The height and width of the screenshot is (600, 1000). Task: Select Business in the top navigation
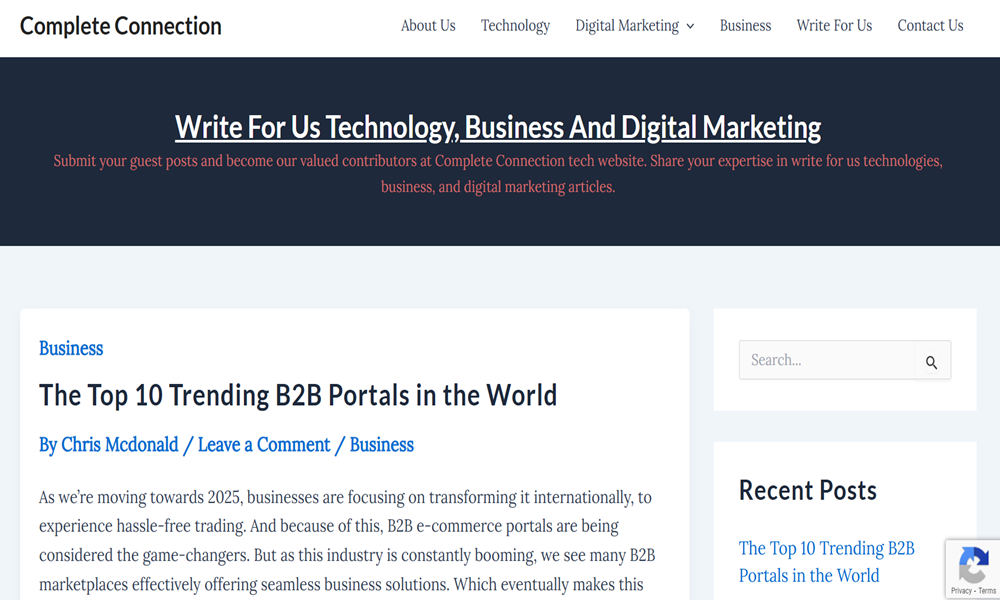tap(745, 26)
